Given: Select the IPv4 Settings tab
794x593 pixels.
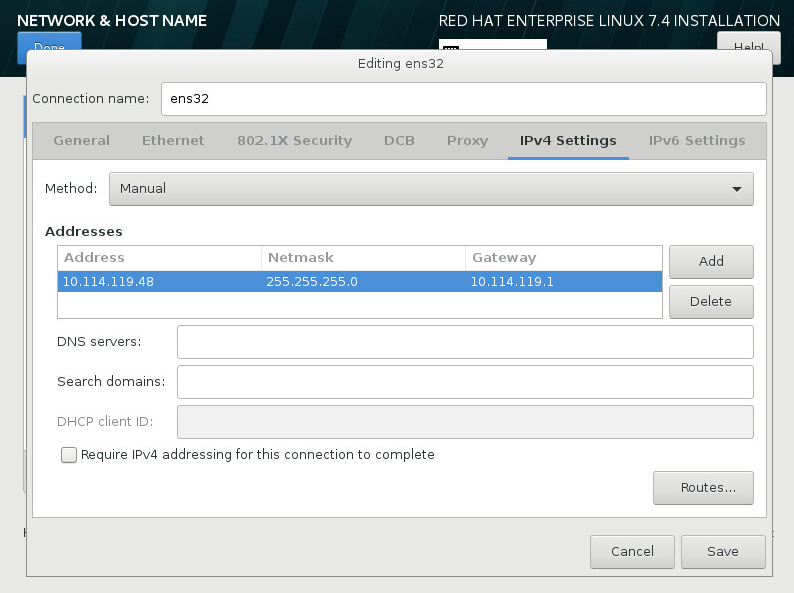Looking at the screenshot, I should pyautogui.click(x=568, y=140).
